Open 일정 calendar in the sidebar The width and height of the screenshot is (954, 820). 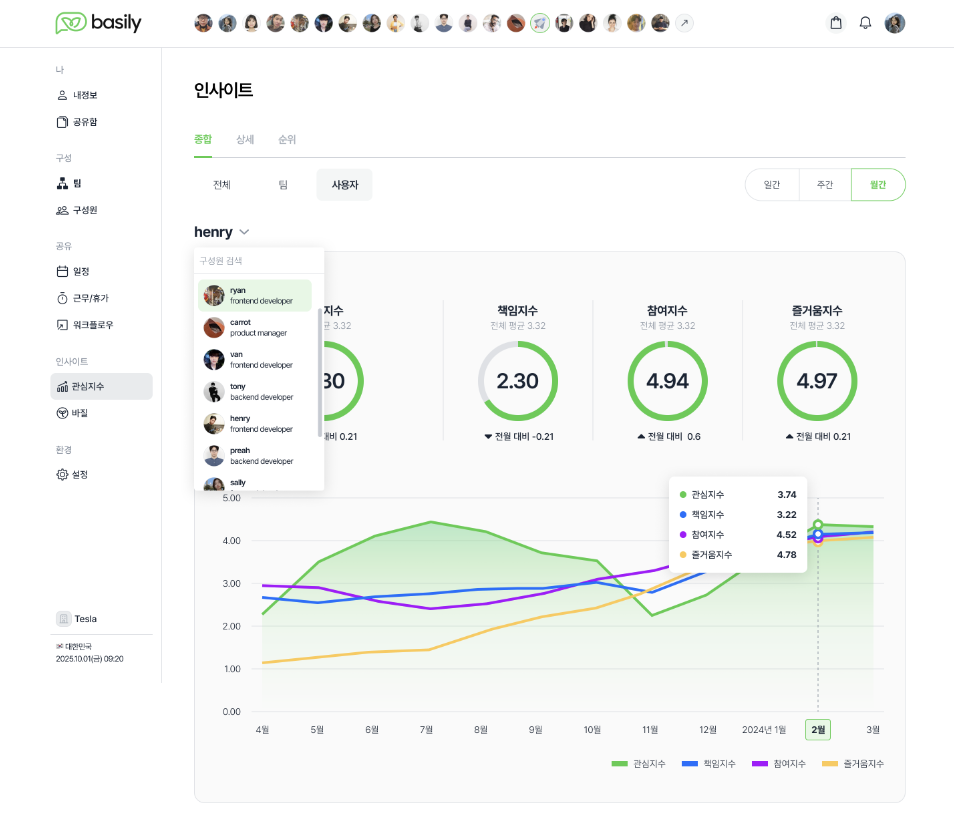(73, 271)
